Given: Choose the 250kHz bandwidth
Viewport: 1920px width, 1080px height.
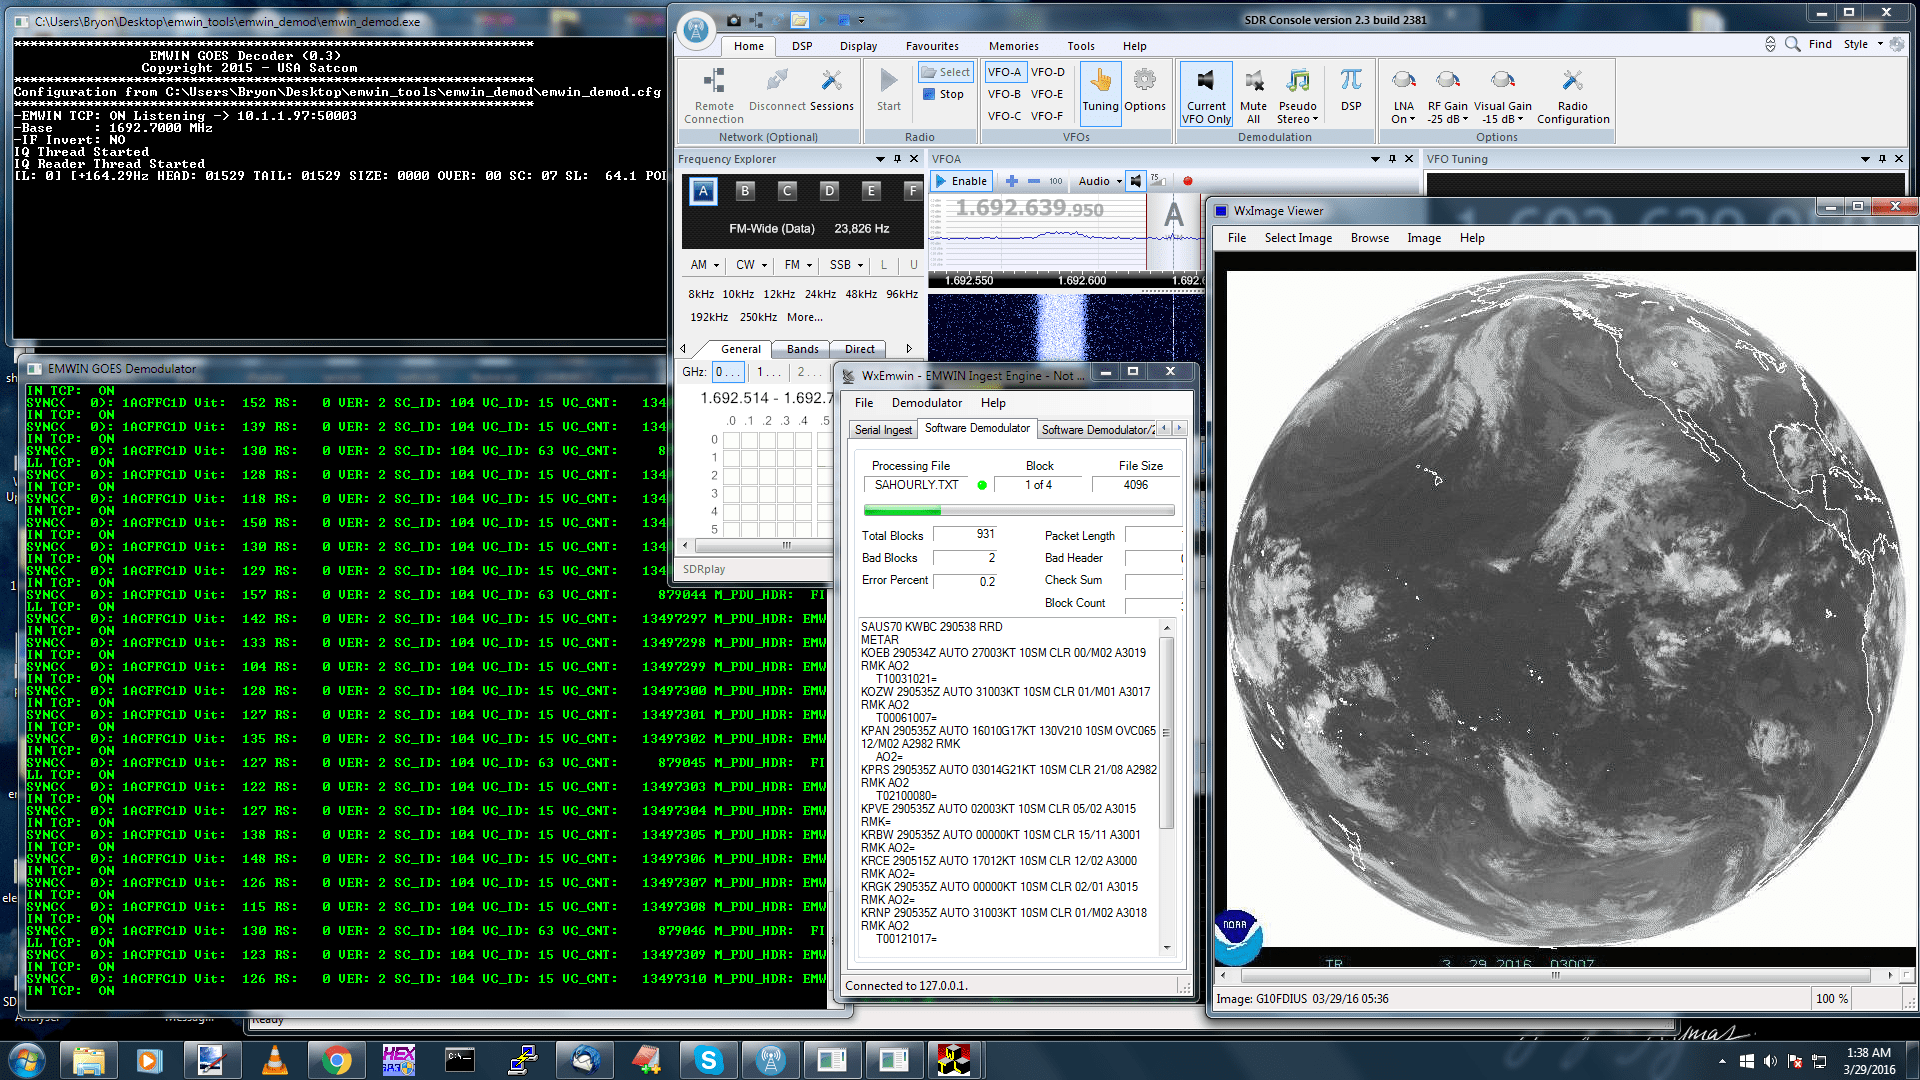Looking at the screenshot, I should tap(758, 317).
